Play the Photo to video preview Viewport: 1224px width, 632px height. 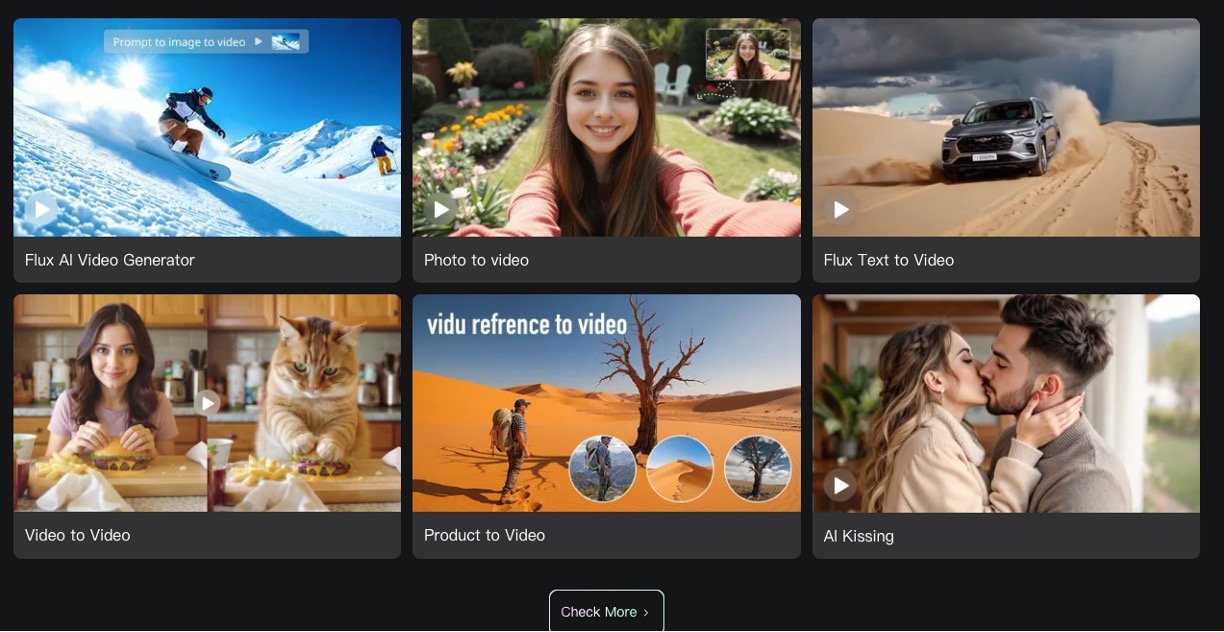click(441, 209)
